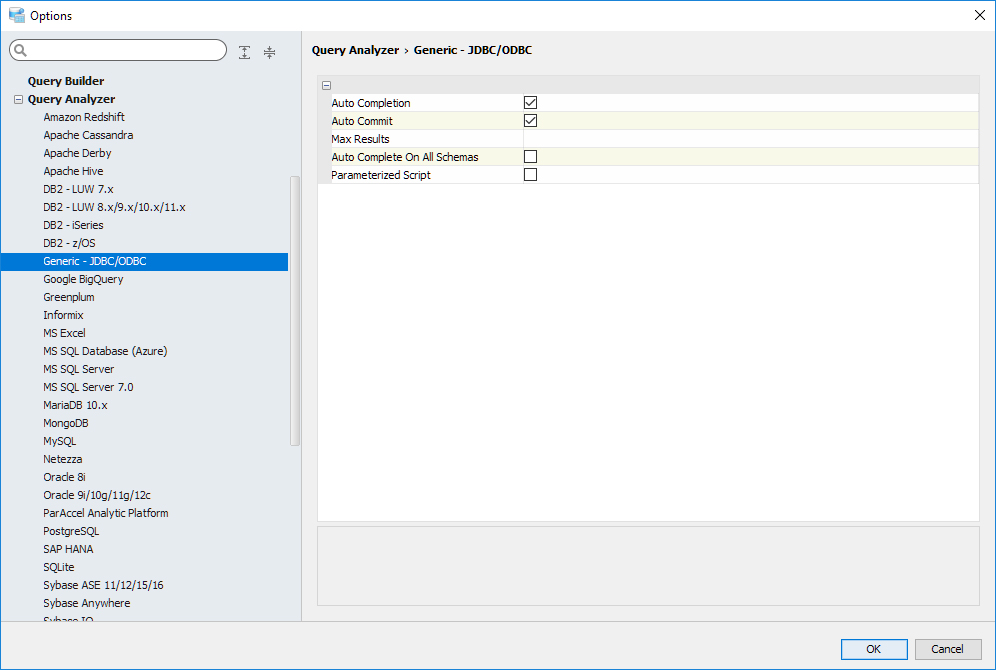Tick the Parameterized Script checkbox
This screenshot has width=996, height=670.
coord(531,175)
